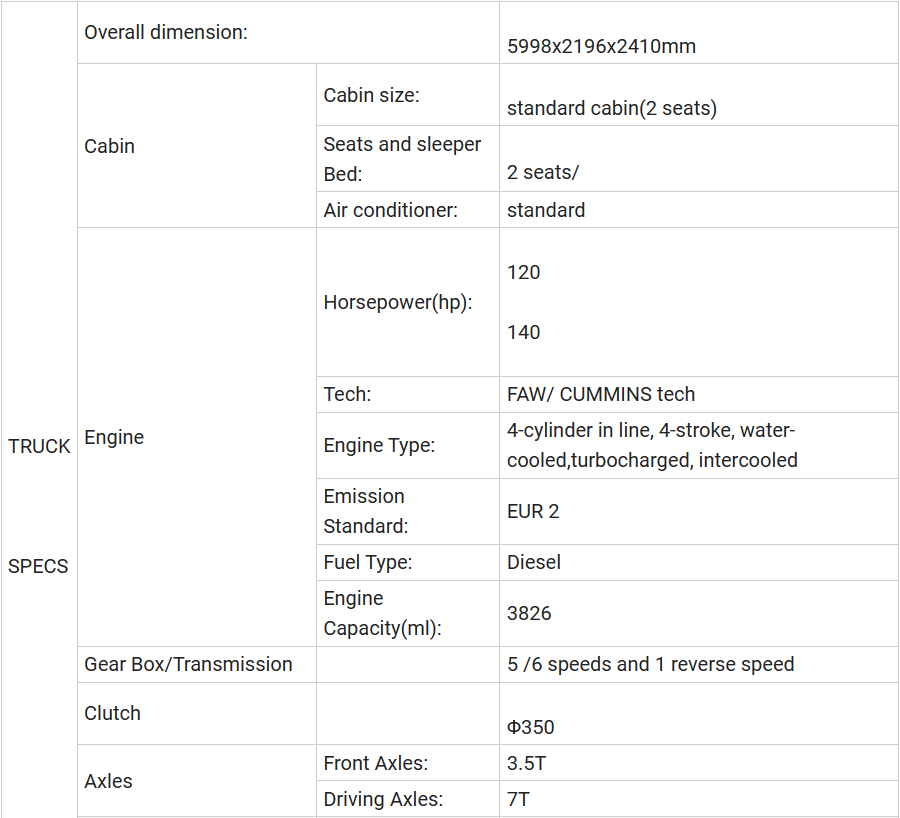Select the "5 /6 speeds and 1 reverse speed" text
This screenshot has width=900, height=818.
[x=650, y=664]
